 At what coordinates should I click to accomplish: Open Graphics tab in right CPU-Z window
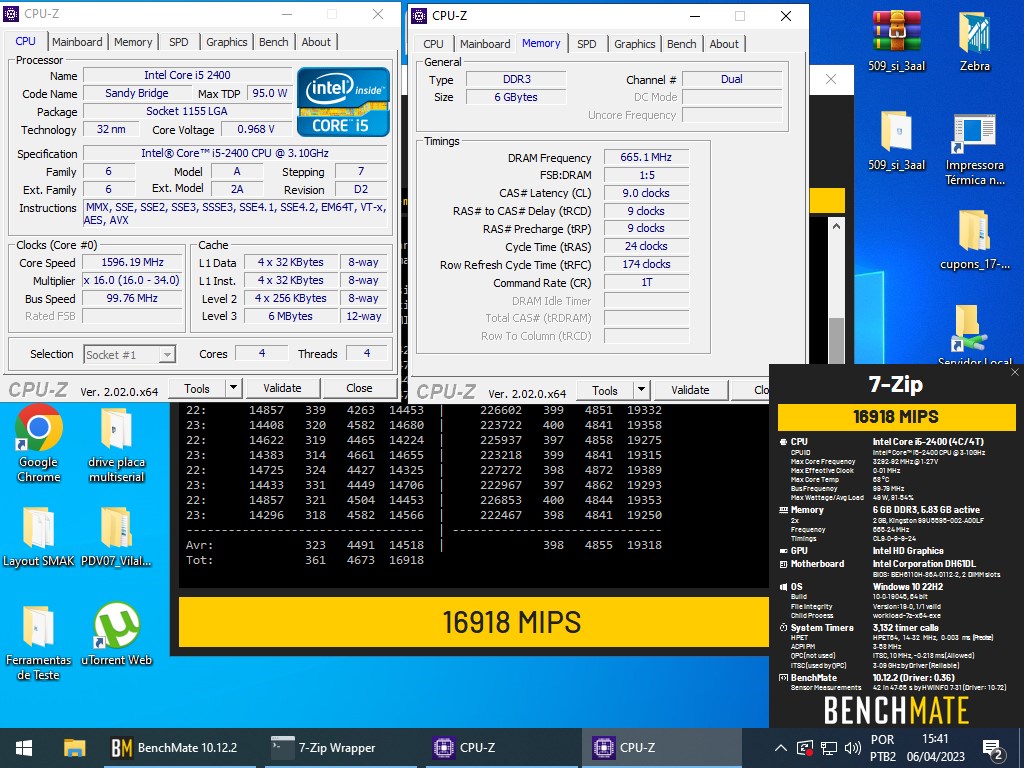click(x=634, y=44)
